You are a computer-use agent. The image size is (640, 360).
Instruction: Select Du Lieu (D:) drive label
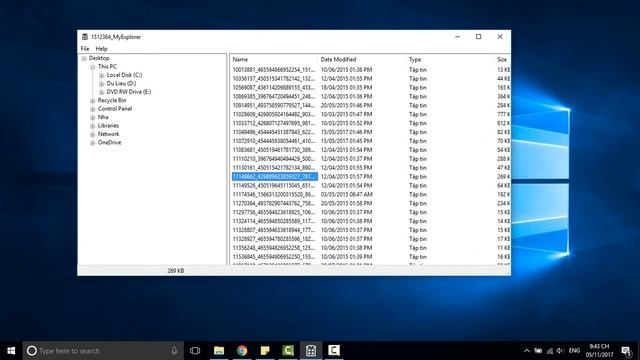click(x=121, y=83)
